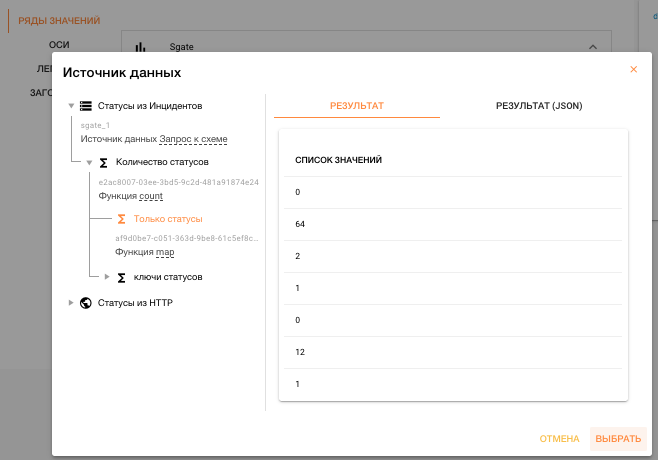Click the sgate_1 identifier text
This screenshot has width=658, height=460.
95,125
